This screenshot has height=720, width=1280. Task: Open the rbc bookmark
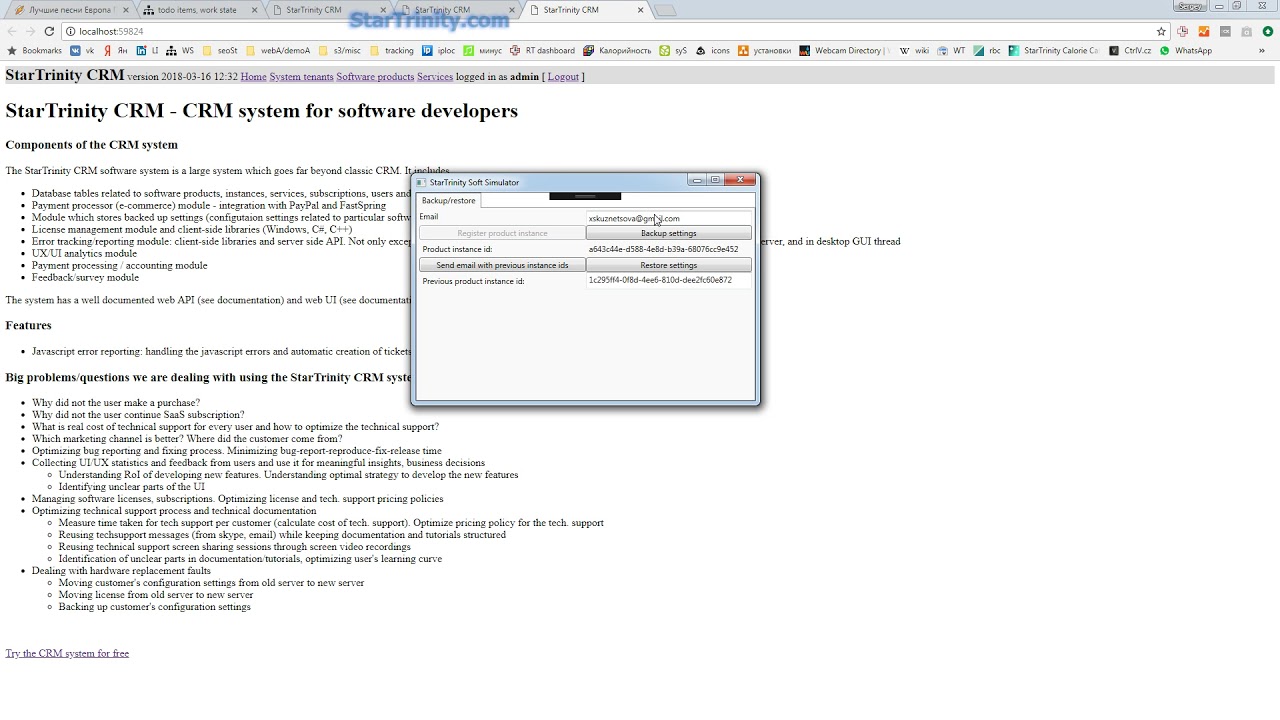987,51
